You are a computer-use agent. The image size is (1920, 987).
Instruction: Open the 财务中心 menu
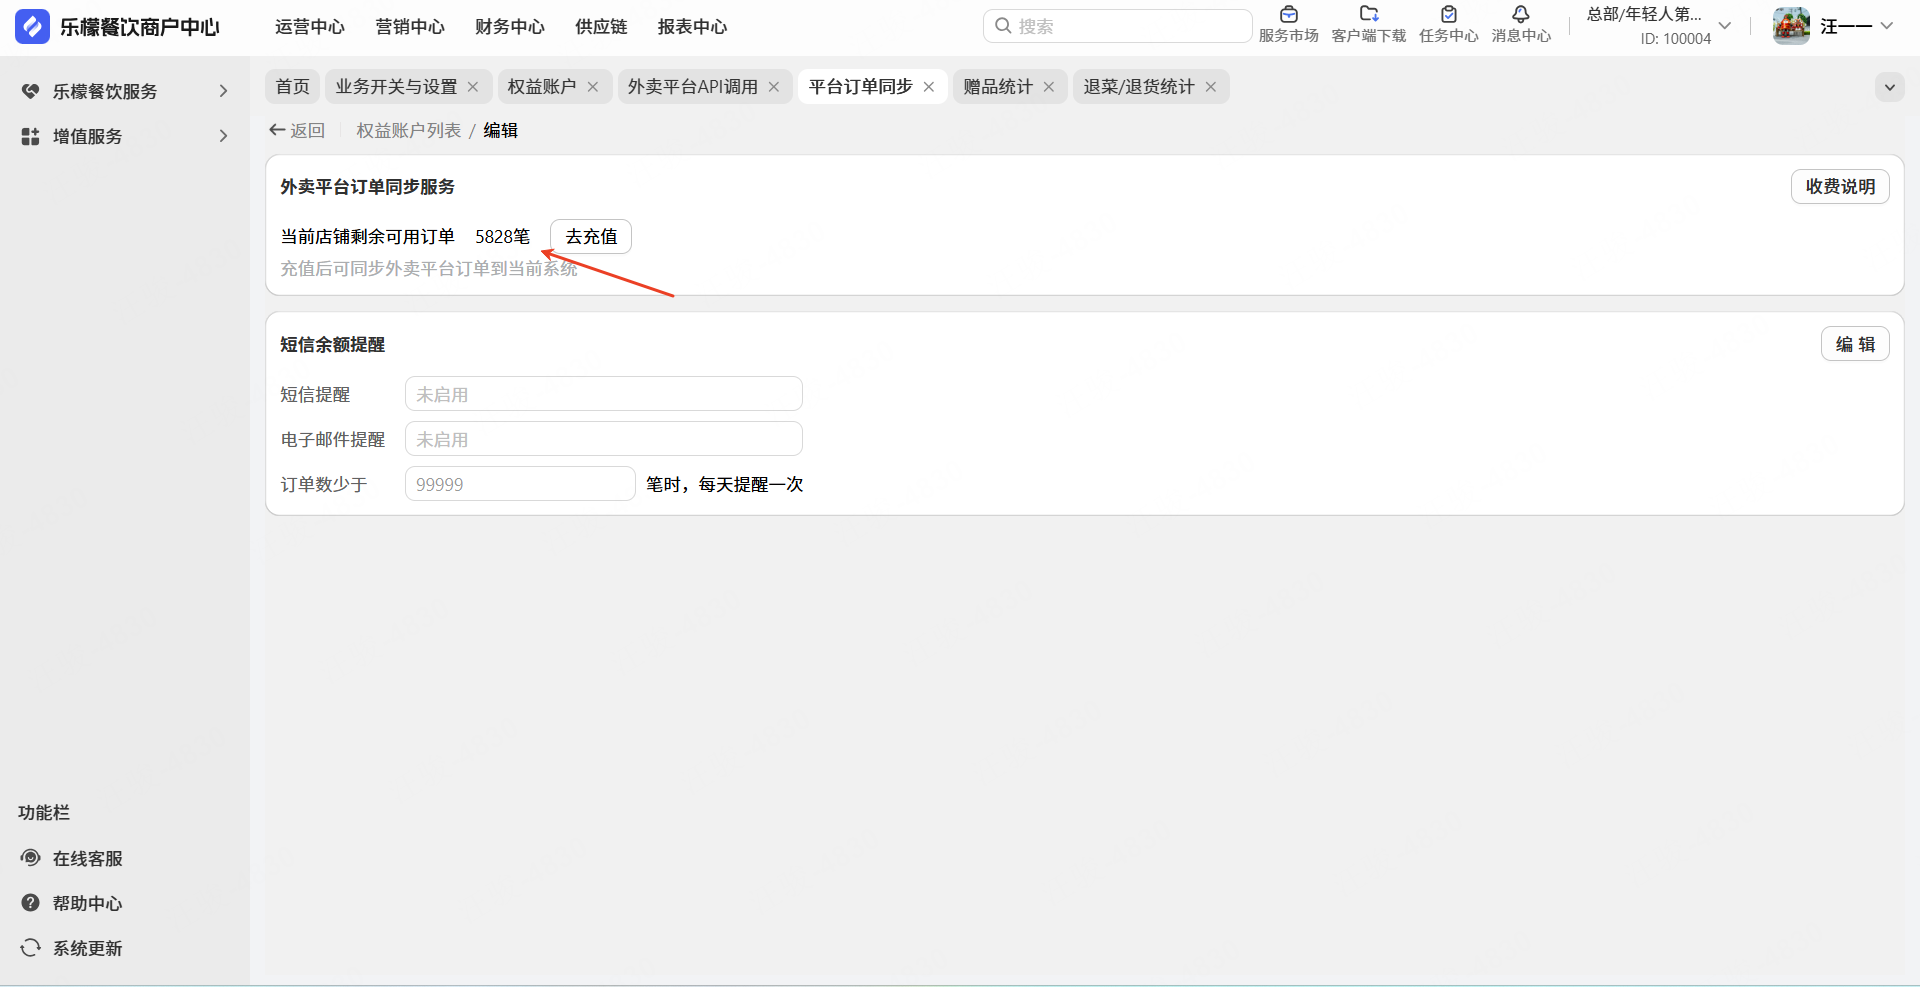tap(510, 27)
